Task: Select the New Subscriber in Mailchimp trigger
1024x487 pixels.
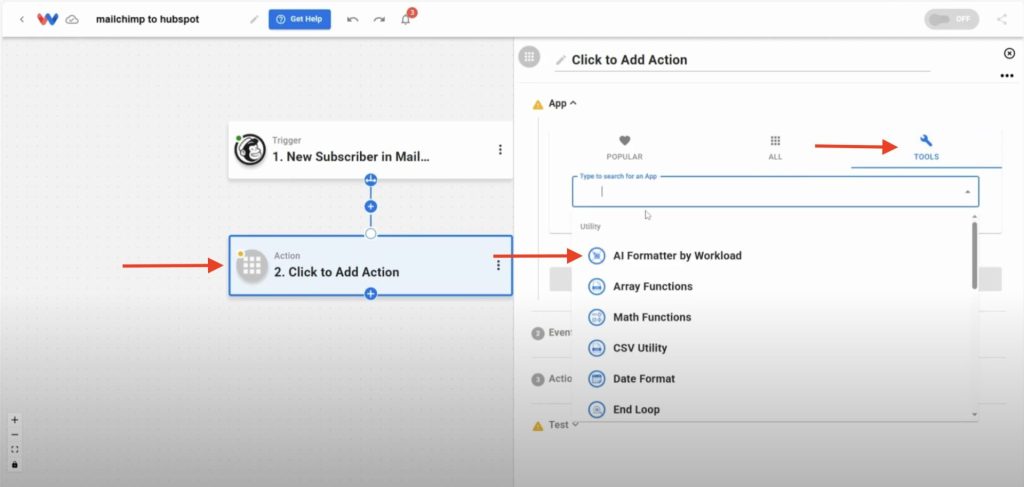Action: pos(370,150)
